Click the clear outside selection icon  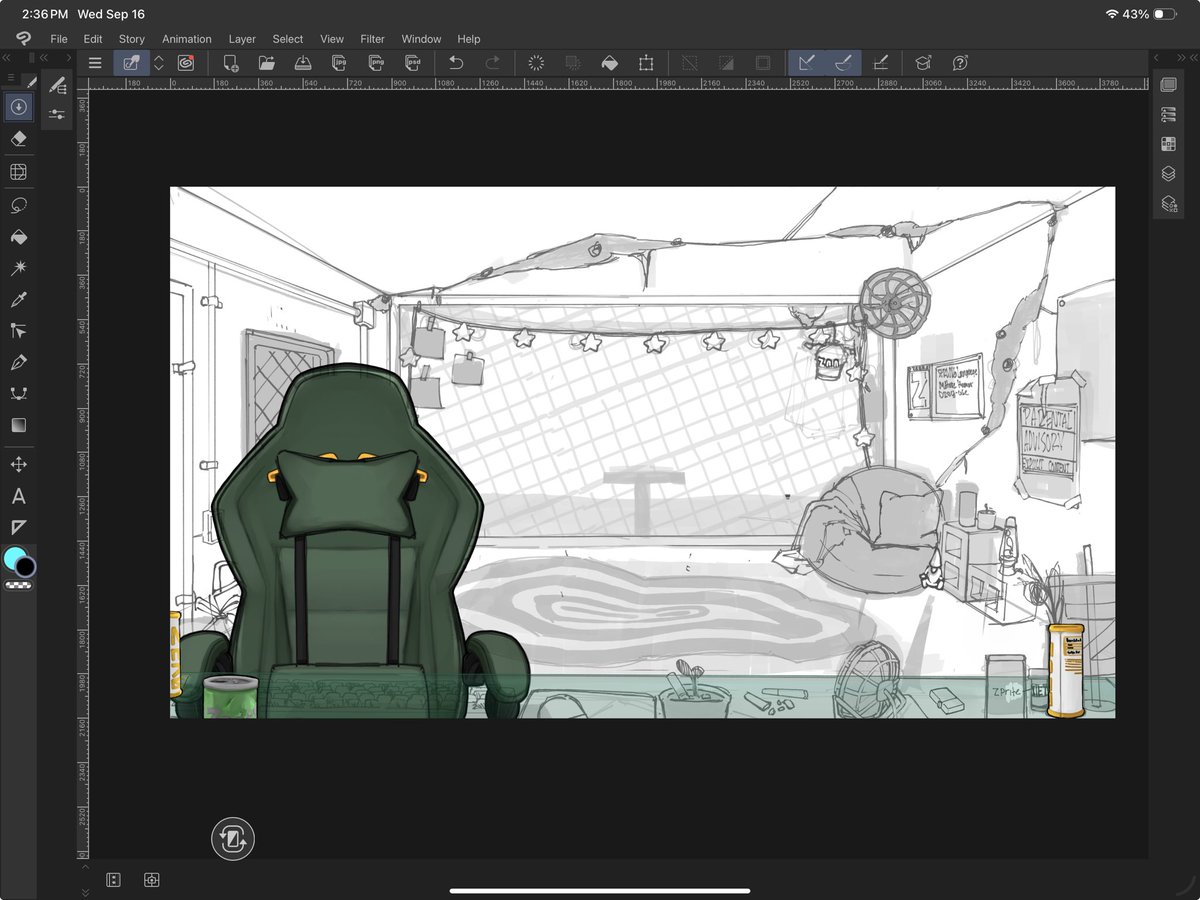[573, 63]
